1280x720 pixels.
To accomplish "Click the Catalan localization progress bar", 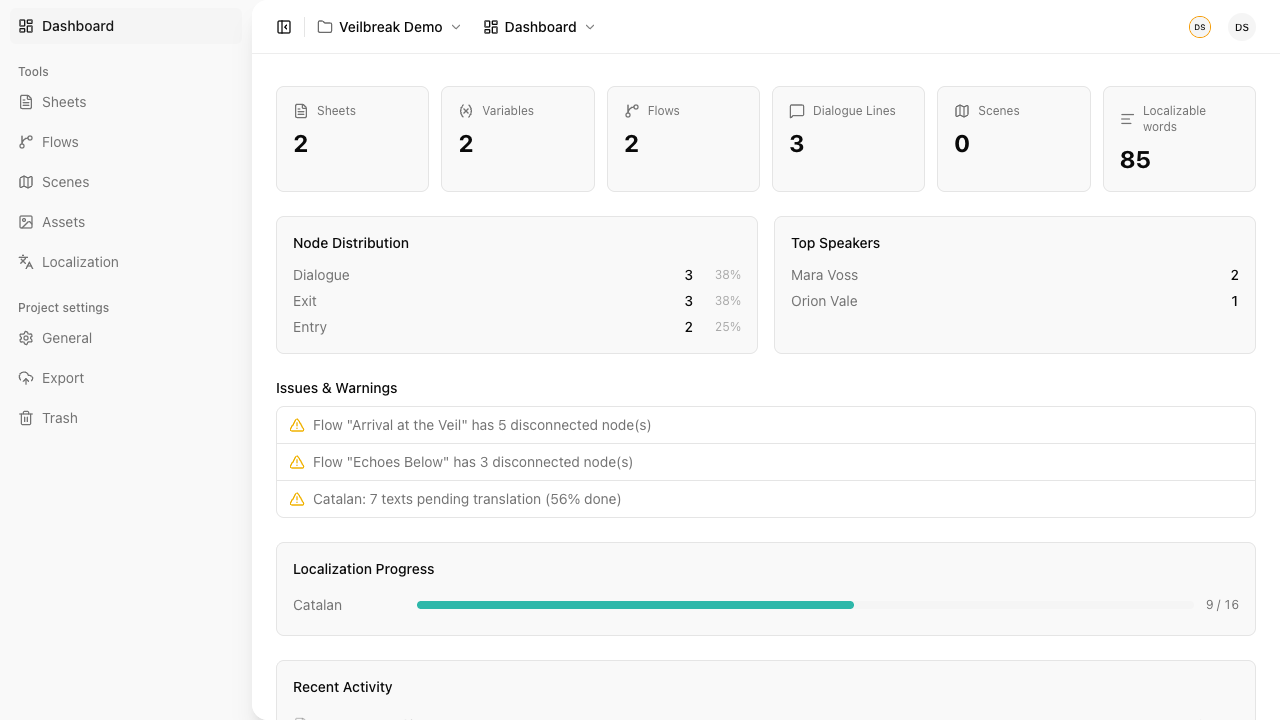I will click(805, 605).
